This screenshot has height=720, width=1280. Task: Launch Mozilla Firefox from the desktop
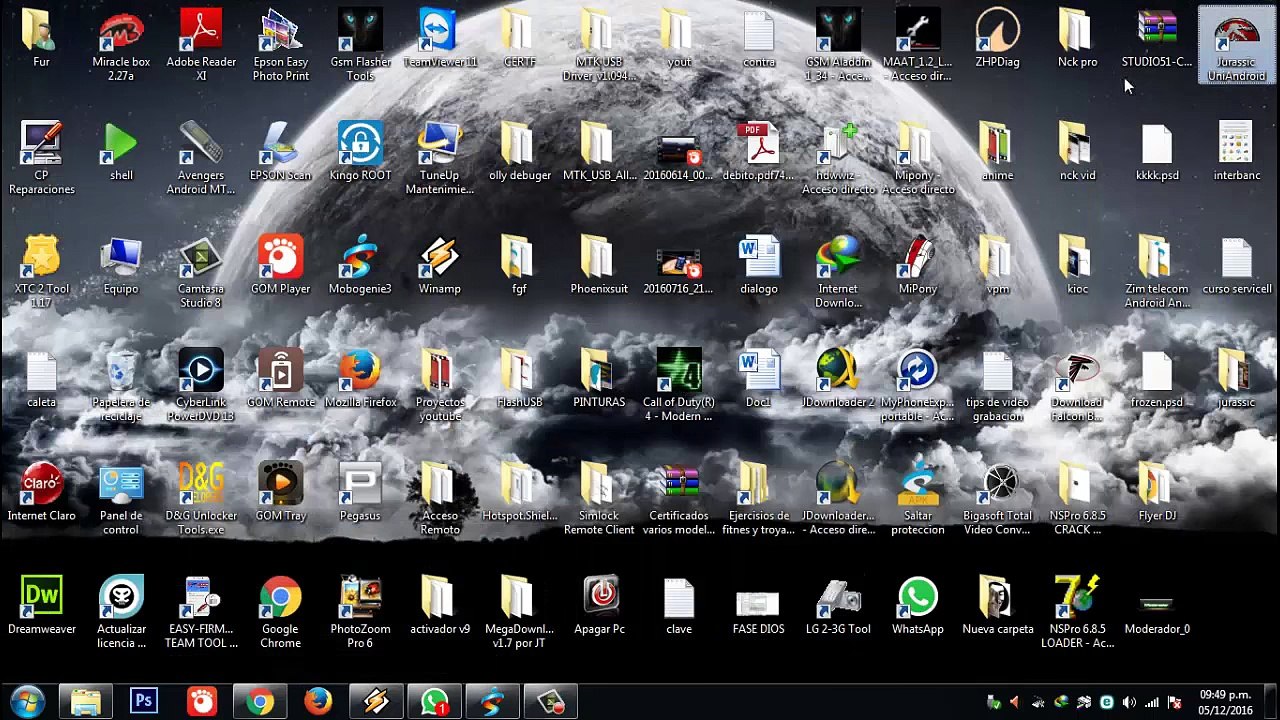[360, 378]
